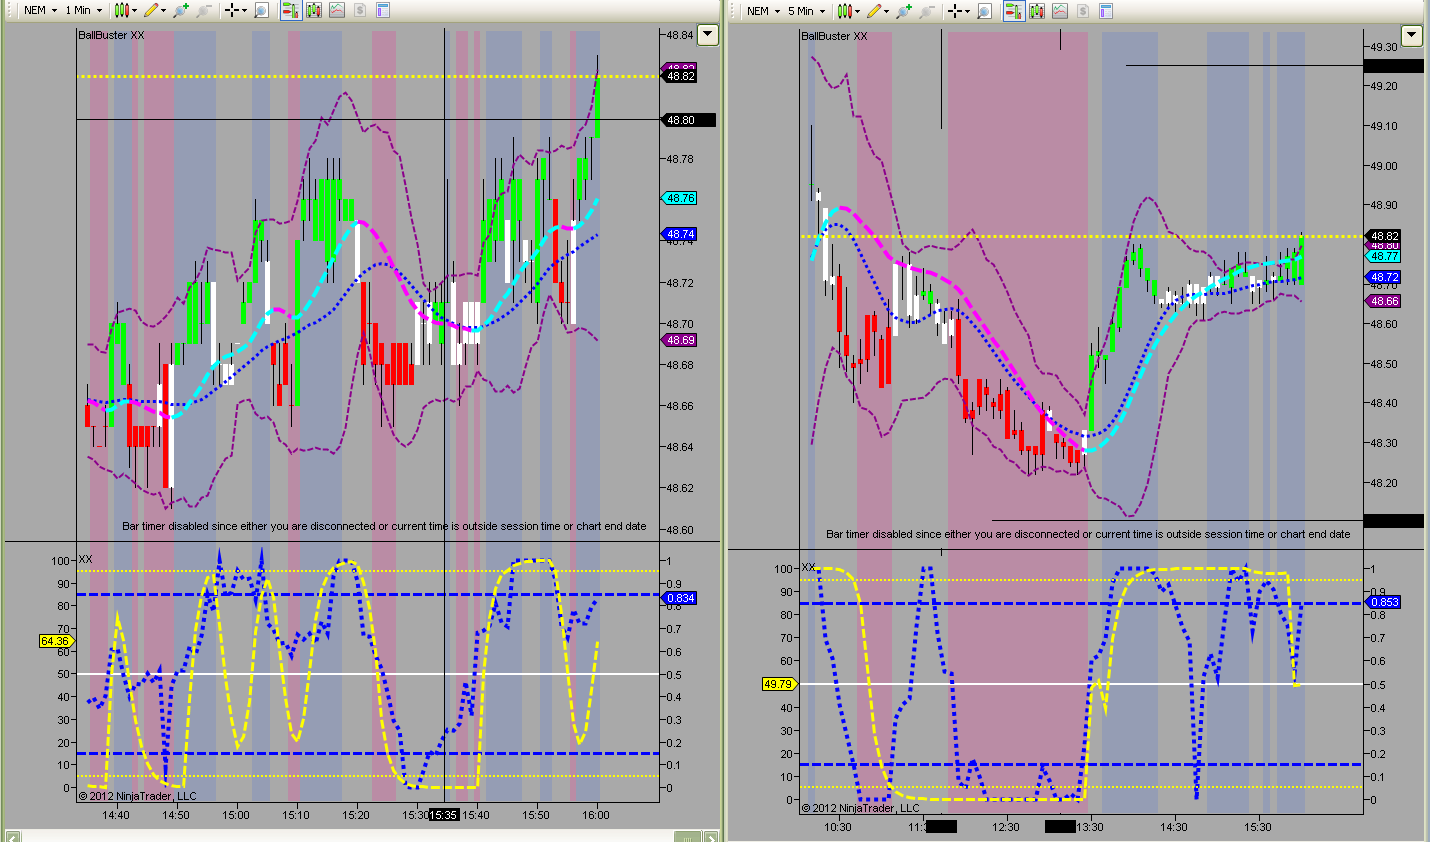Click the zoom in magnifier in the 1 Min chart
Screen dimensions: 1430x842
(180, 10)
